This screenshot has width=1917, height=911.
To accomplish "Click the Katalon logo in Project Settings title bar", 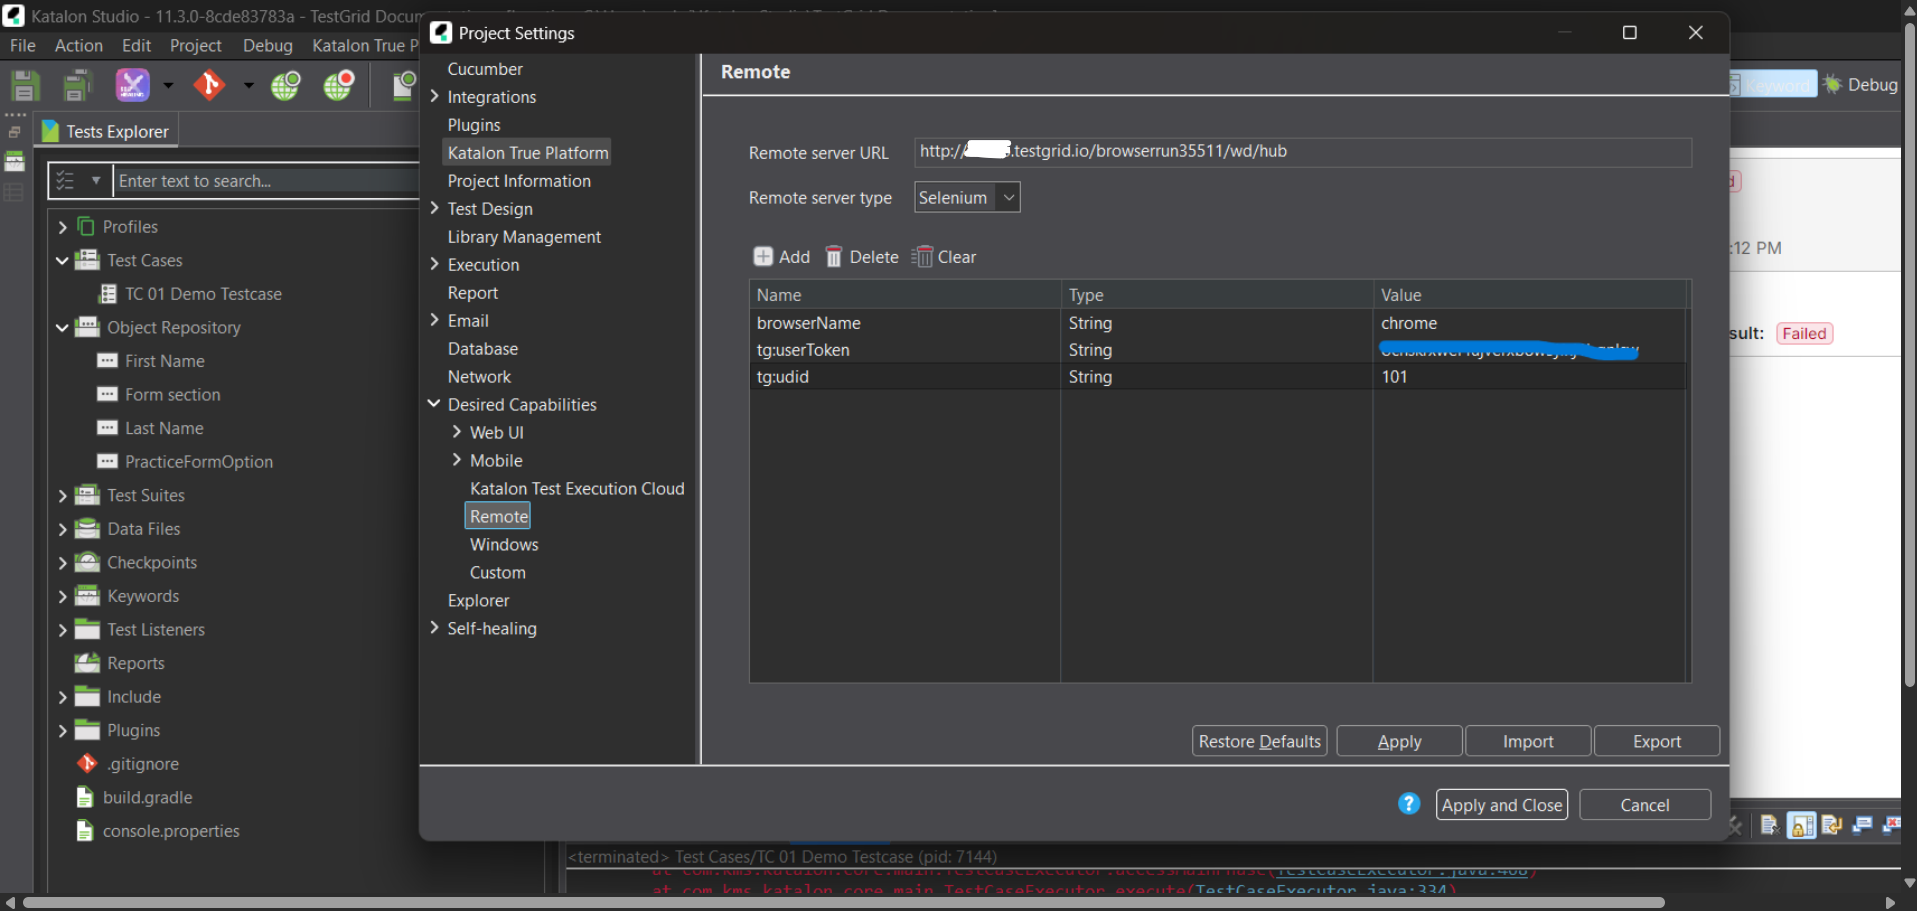I will pos(441,33).
